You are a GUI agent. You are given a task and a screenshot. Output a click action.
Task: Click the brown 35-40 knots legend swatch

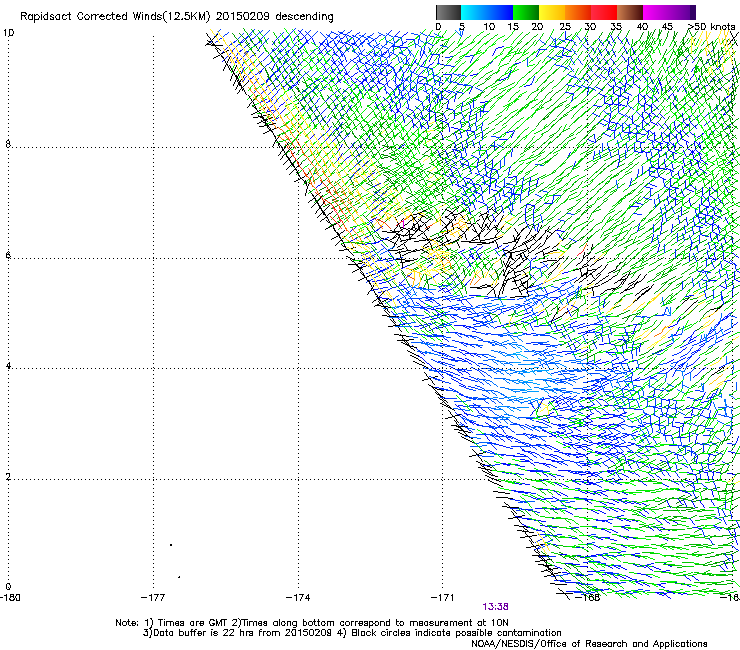[630, 12]
